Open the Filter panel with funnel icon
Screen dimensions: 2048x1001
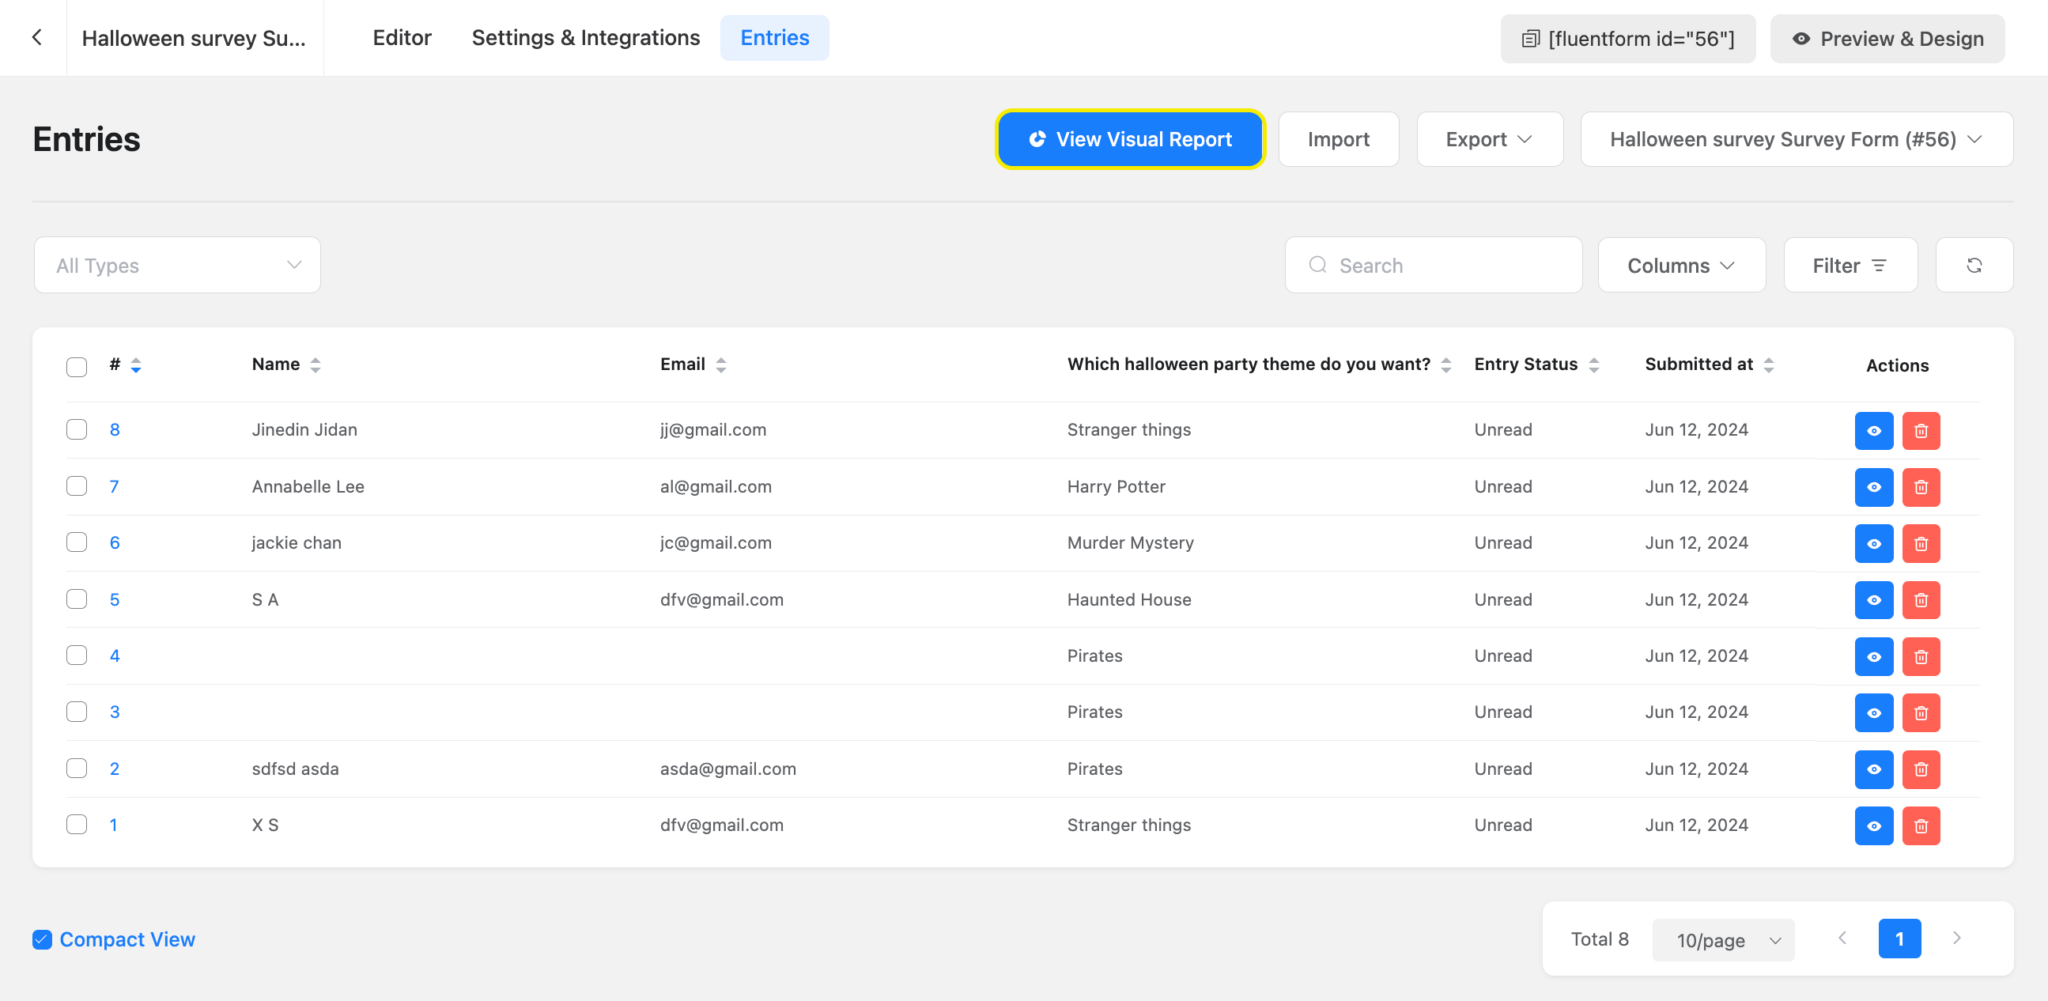click(x=1850, y=264)
